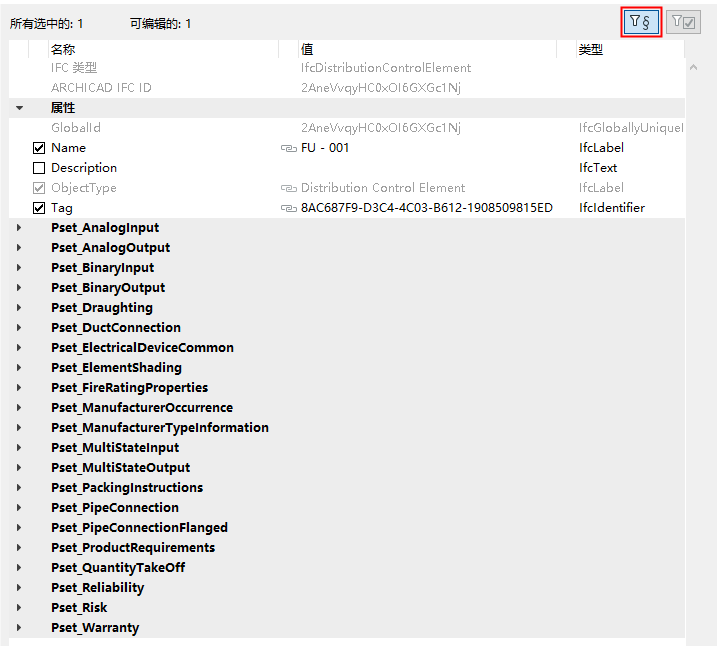
Task: Click the IfcDistributionControlElement value
Action: click(x=386, y=68)
